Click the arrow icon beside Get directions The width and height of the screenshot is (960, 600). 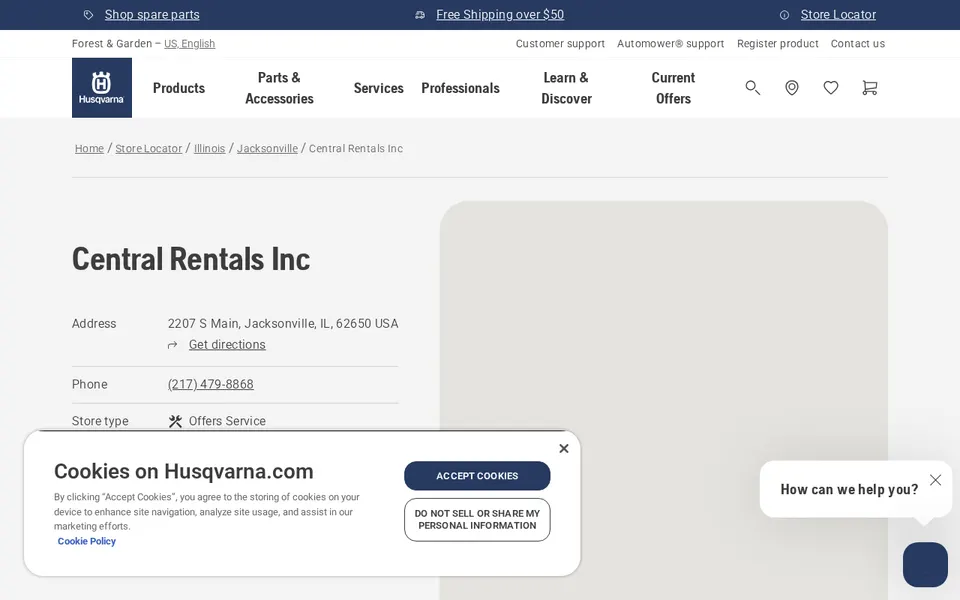(x=173, y=345)
